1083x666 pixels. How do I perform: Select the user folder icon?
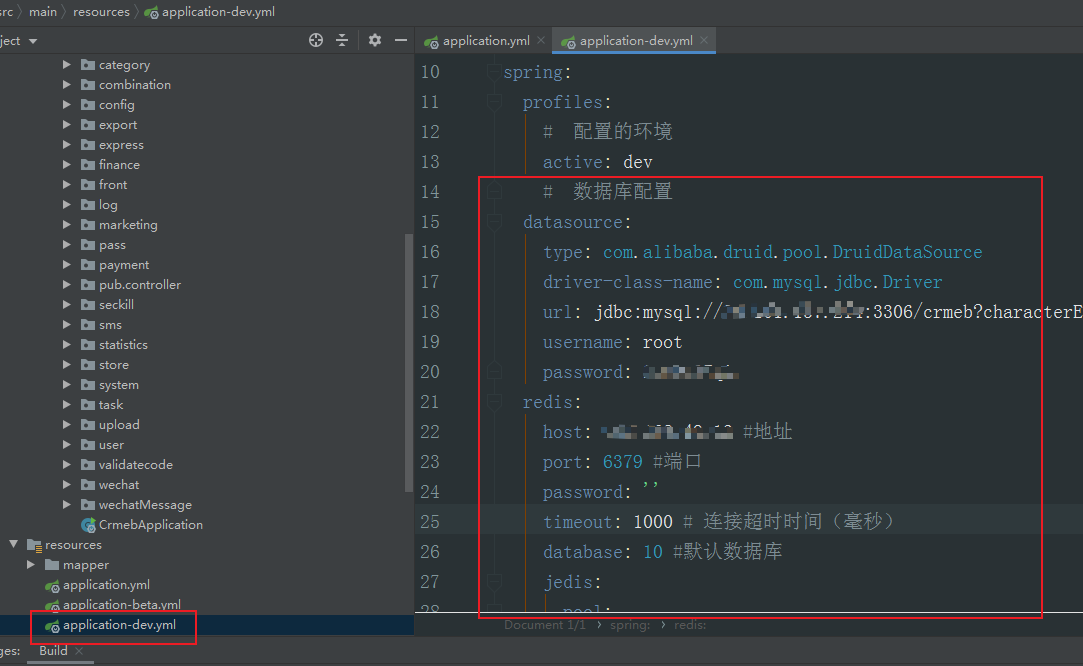(88, 445)
